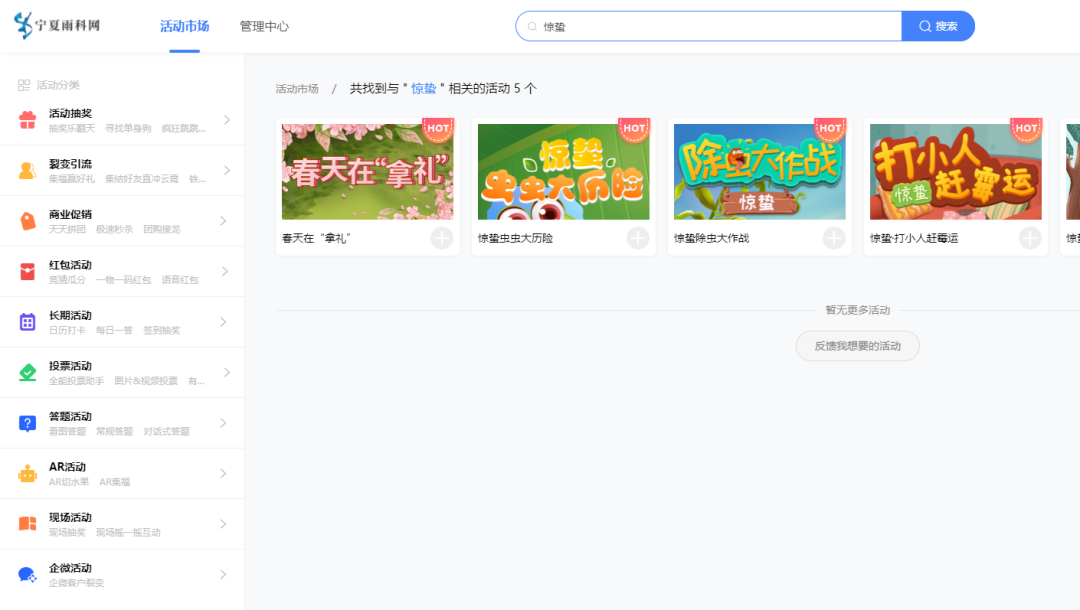Click the plus icon on 惊蛰·打小人赶霉运 card
The height and width of the screenshot is (610, 1080).
coord(1030,238)
